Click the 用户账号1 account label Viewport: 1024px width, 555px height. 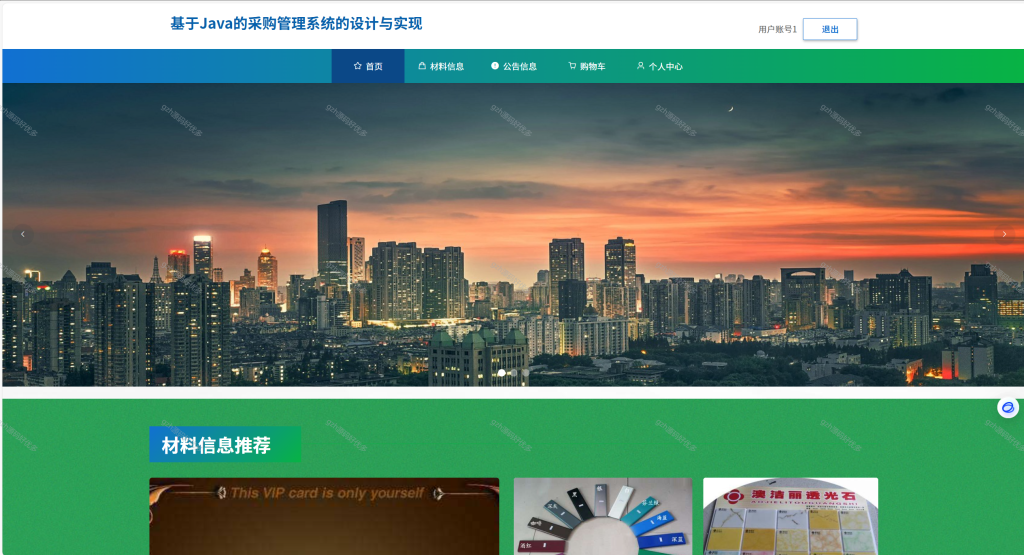[777, 29]
